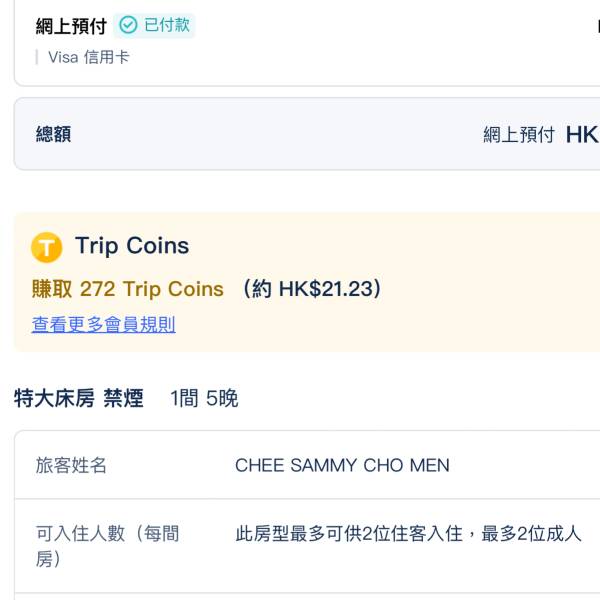
Task: Select the 網上預付 payment heading
Action: [71, 26]
